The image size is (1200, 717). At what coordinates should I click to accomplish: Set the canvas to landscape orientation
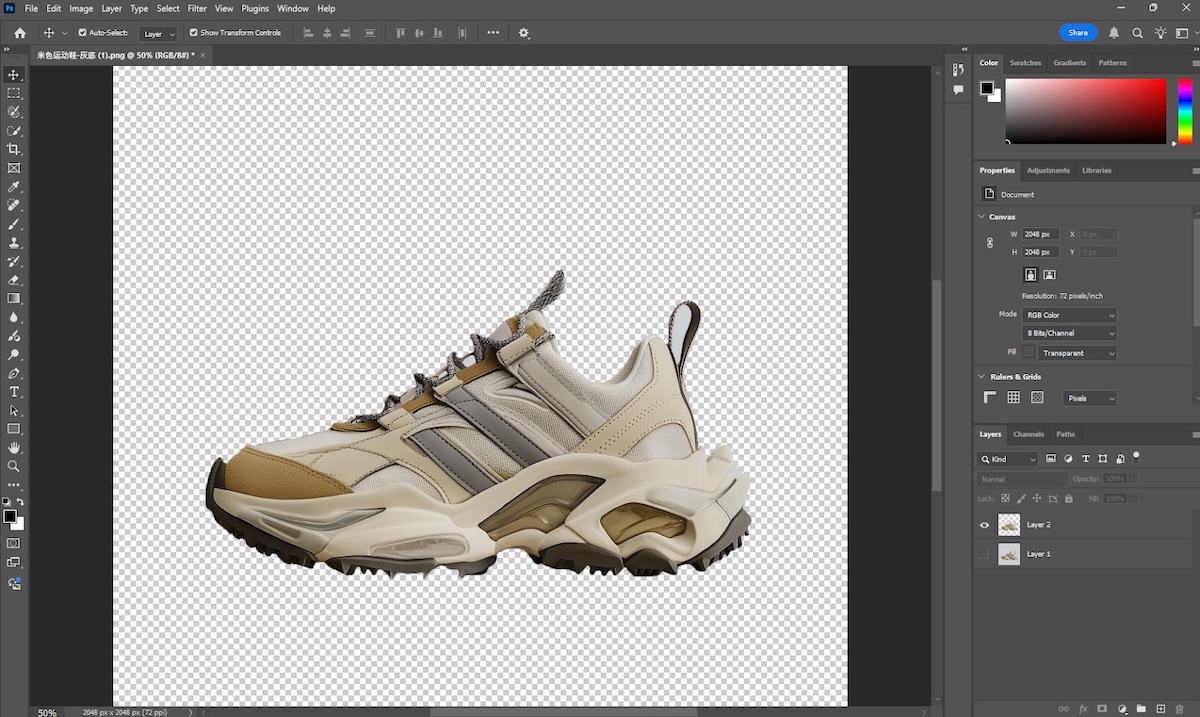pos(1049,274)
